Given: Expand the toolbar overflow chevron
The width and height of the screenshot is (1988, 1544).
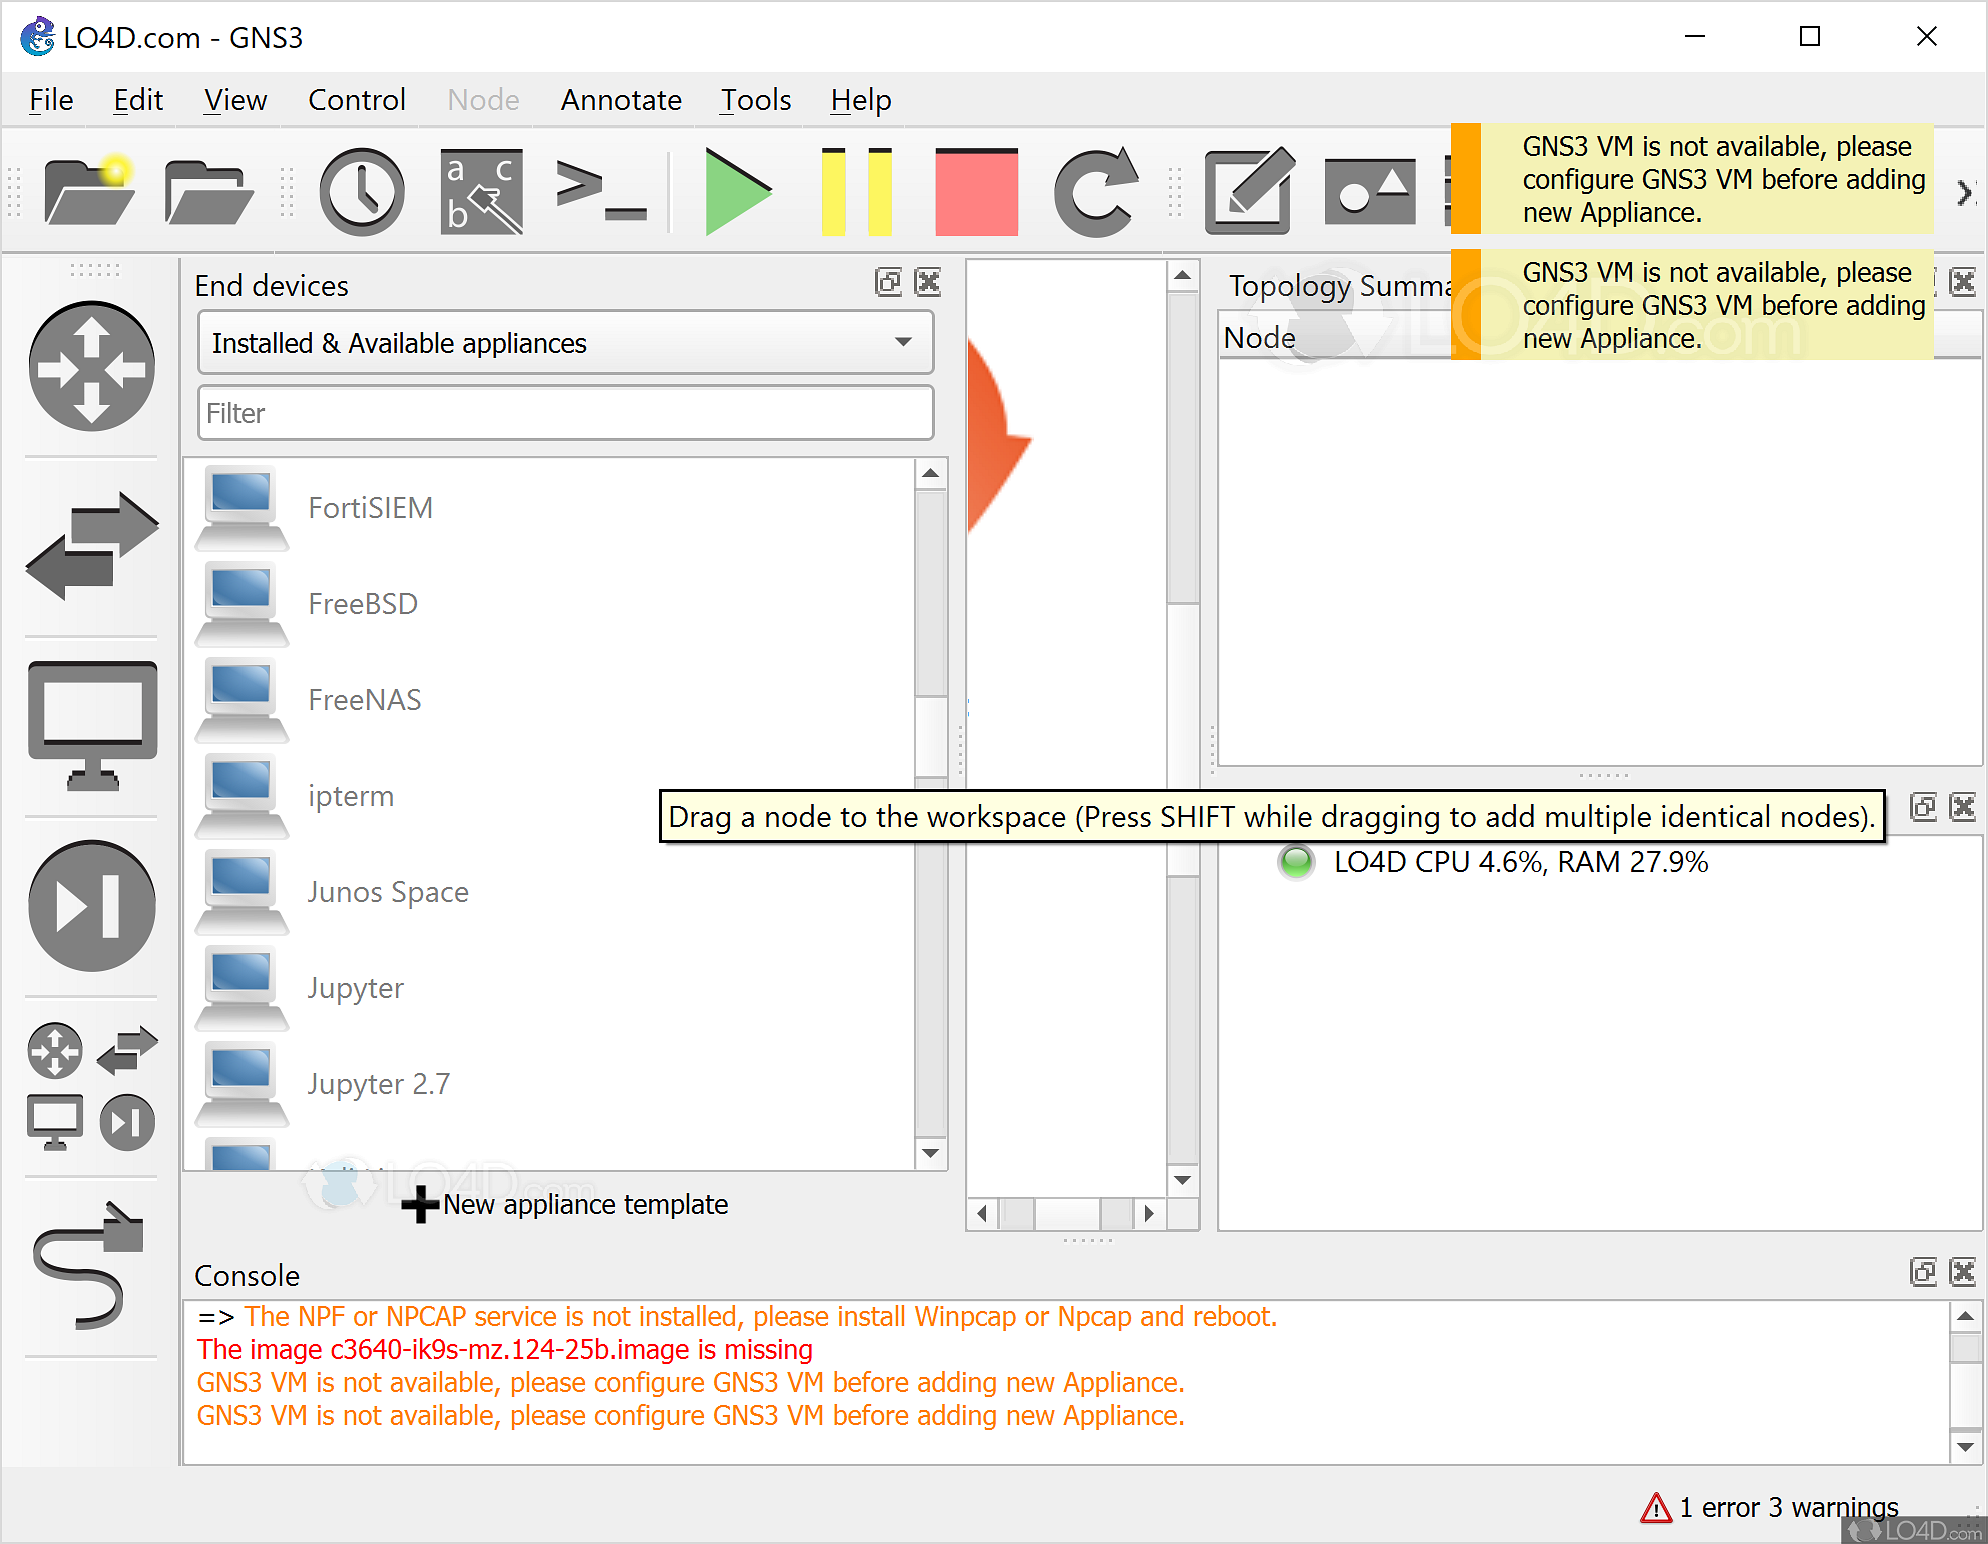Looking at the screenshot, I should (1964, 192).
